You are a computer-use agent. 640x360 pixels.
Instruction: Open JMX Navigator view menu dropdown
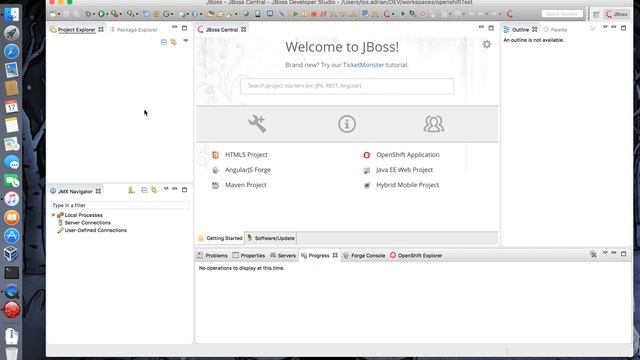click(166, 189)
